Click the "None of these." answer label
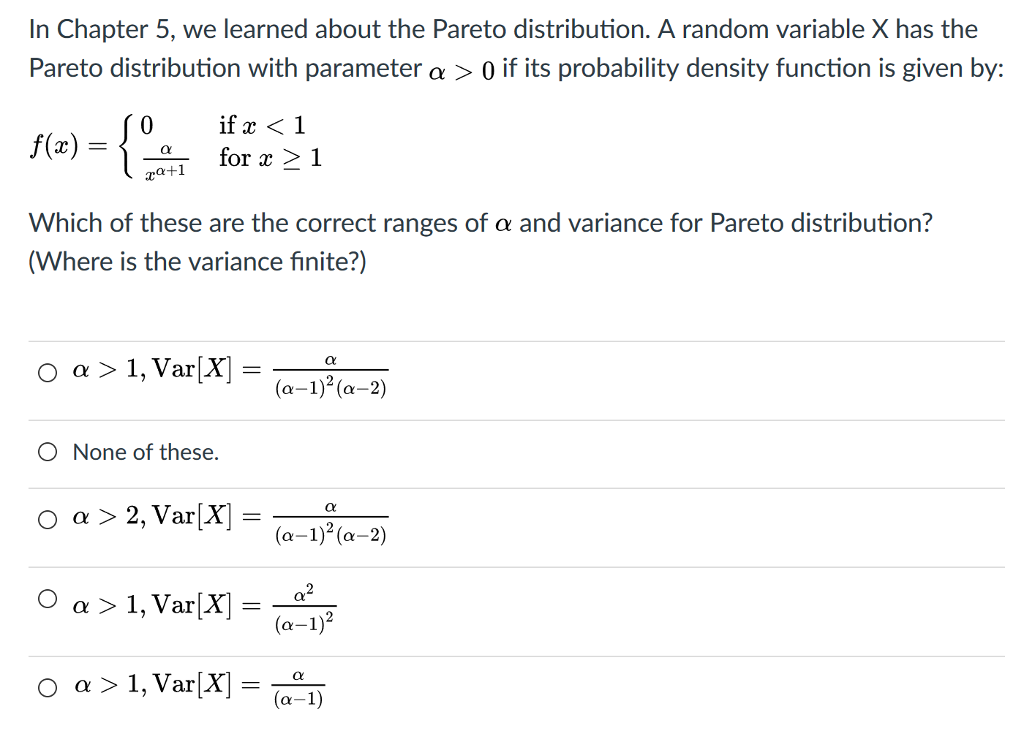This screenshot has width=1024, height=731. tap(146, 452)
